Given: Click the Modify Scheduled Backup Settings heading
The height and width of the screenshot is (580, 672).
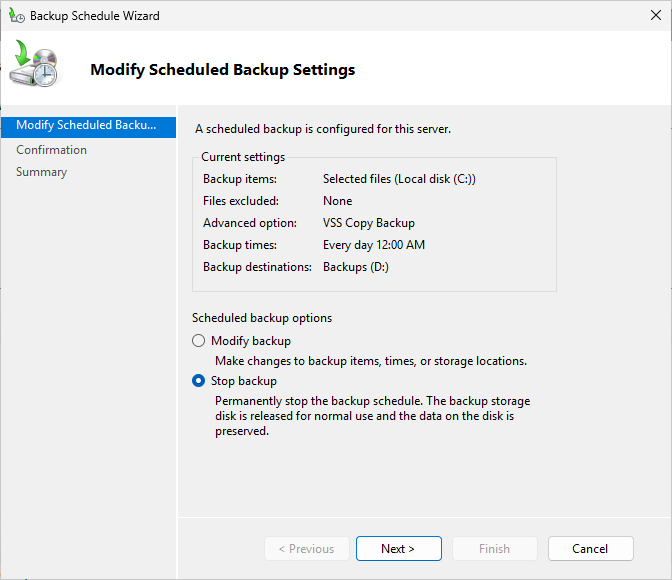Looking at the screenshot, I should click(222, 70).
